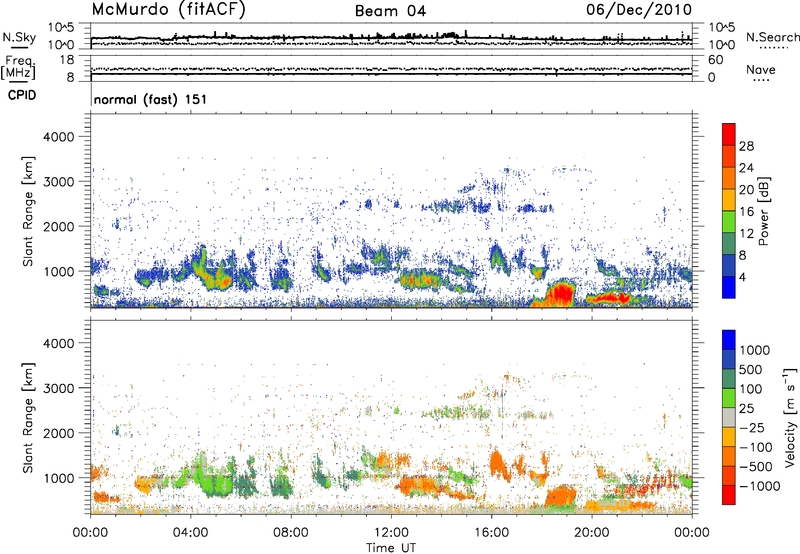
Task: Click the 16:00 time axis tick label
Action: tap(491, 533)
